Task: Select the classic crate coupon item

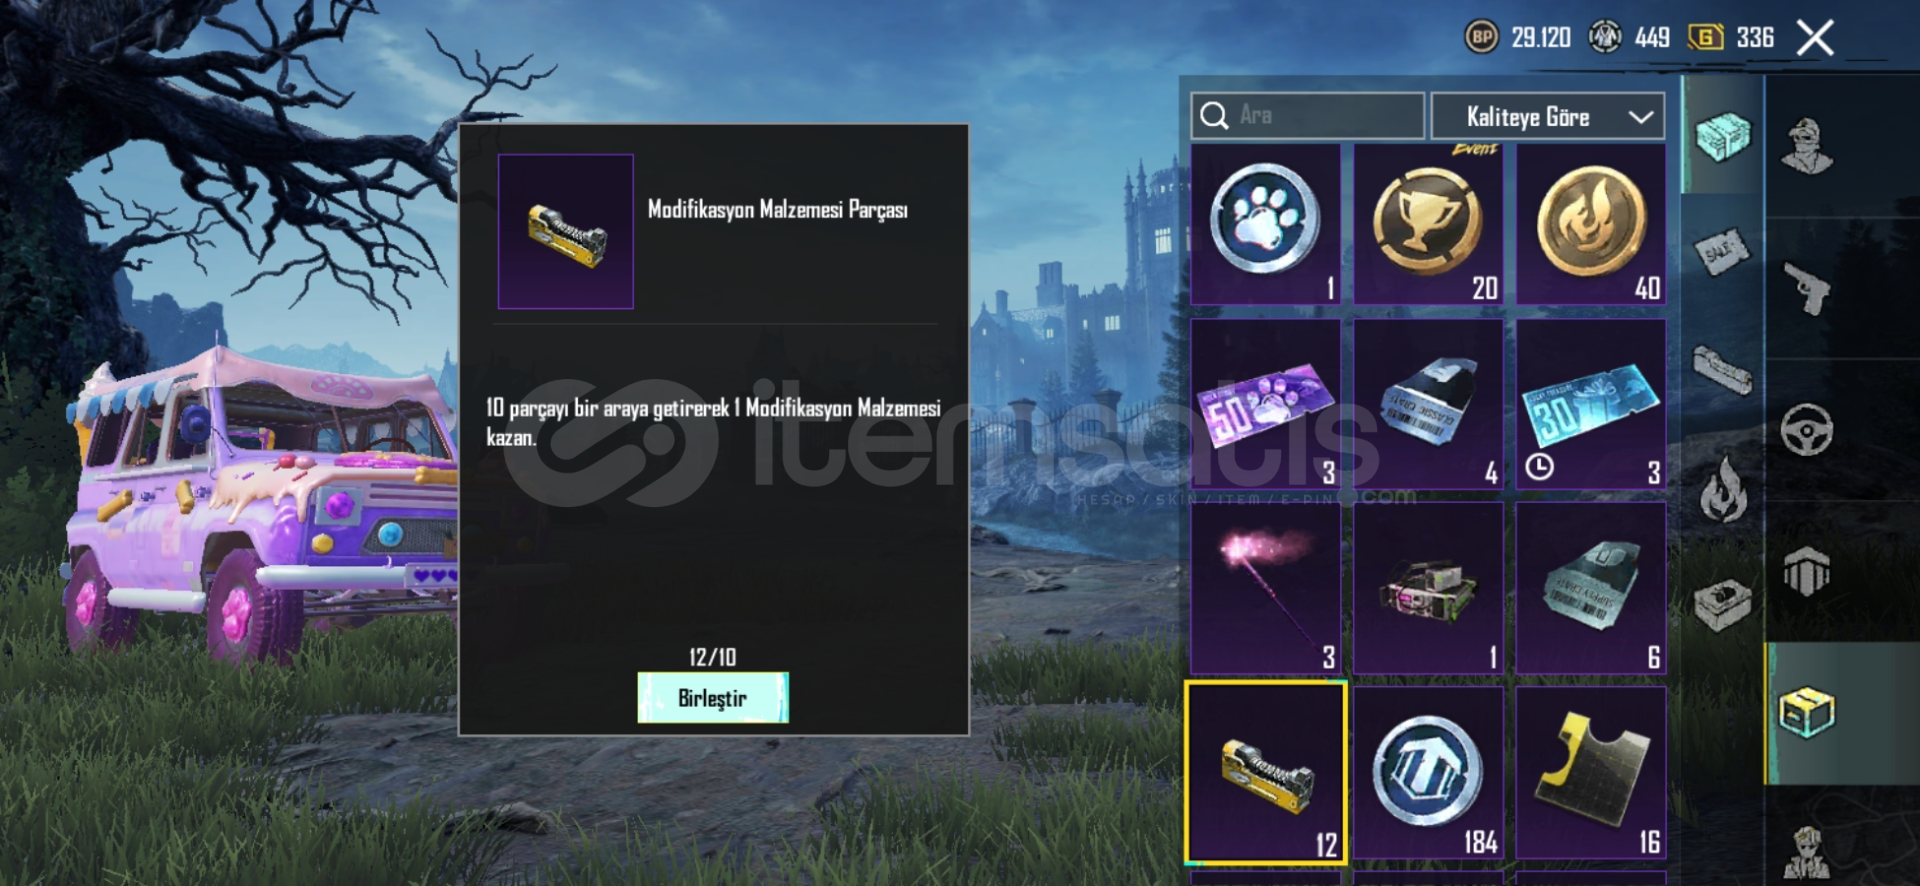Action: coord(1428,405)
